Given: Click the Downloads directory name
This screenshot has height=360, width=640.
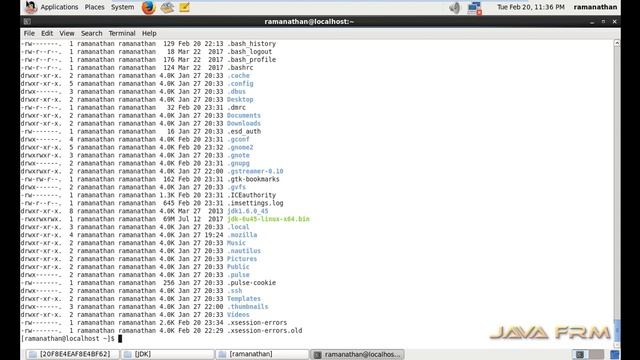Looking at the screenshot, I should 244,123.
